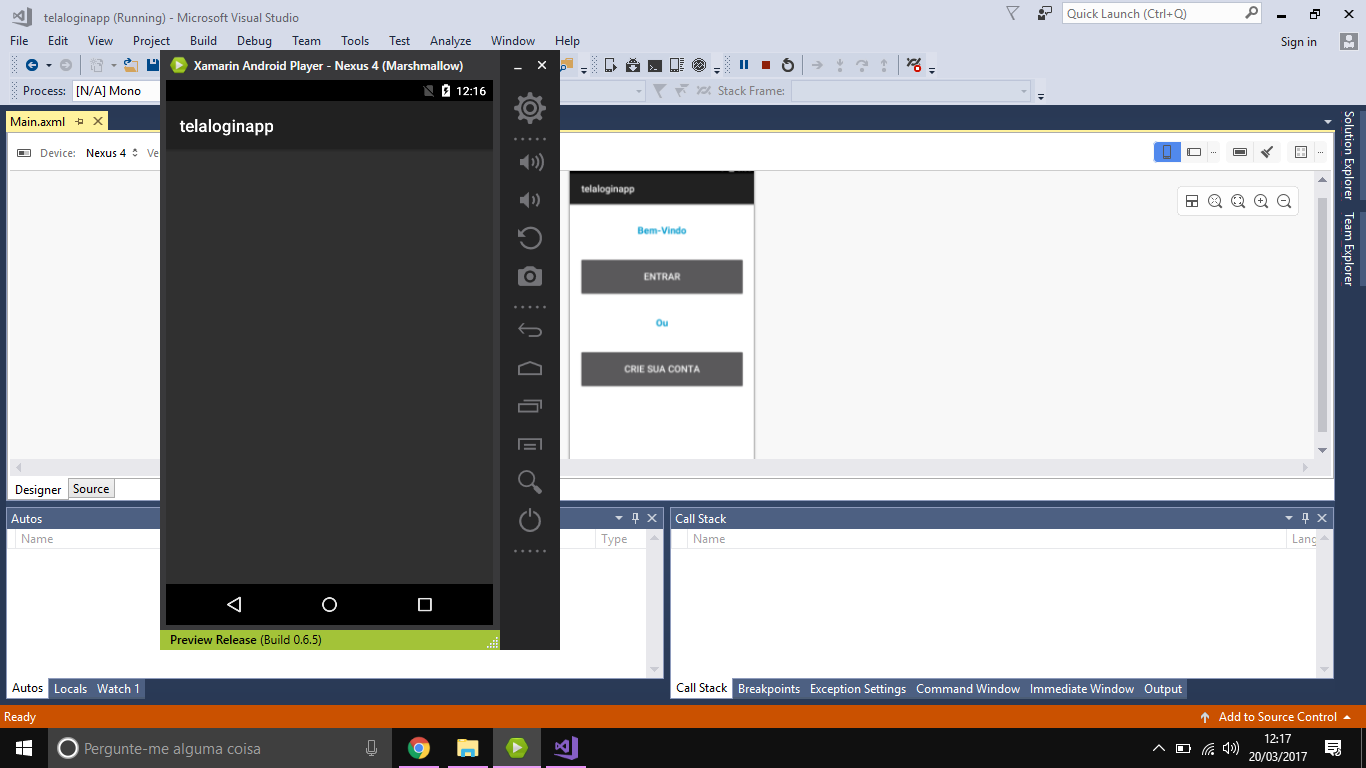Open debug toolbar overflow options arrow
This screenshot has width=1366, height=768.
932,70
